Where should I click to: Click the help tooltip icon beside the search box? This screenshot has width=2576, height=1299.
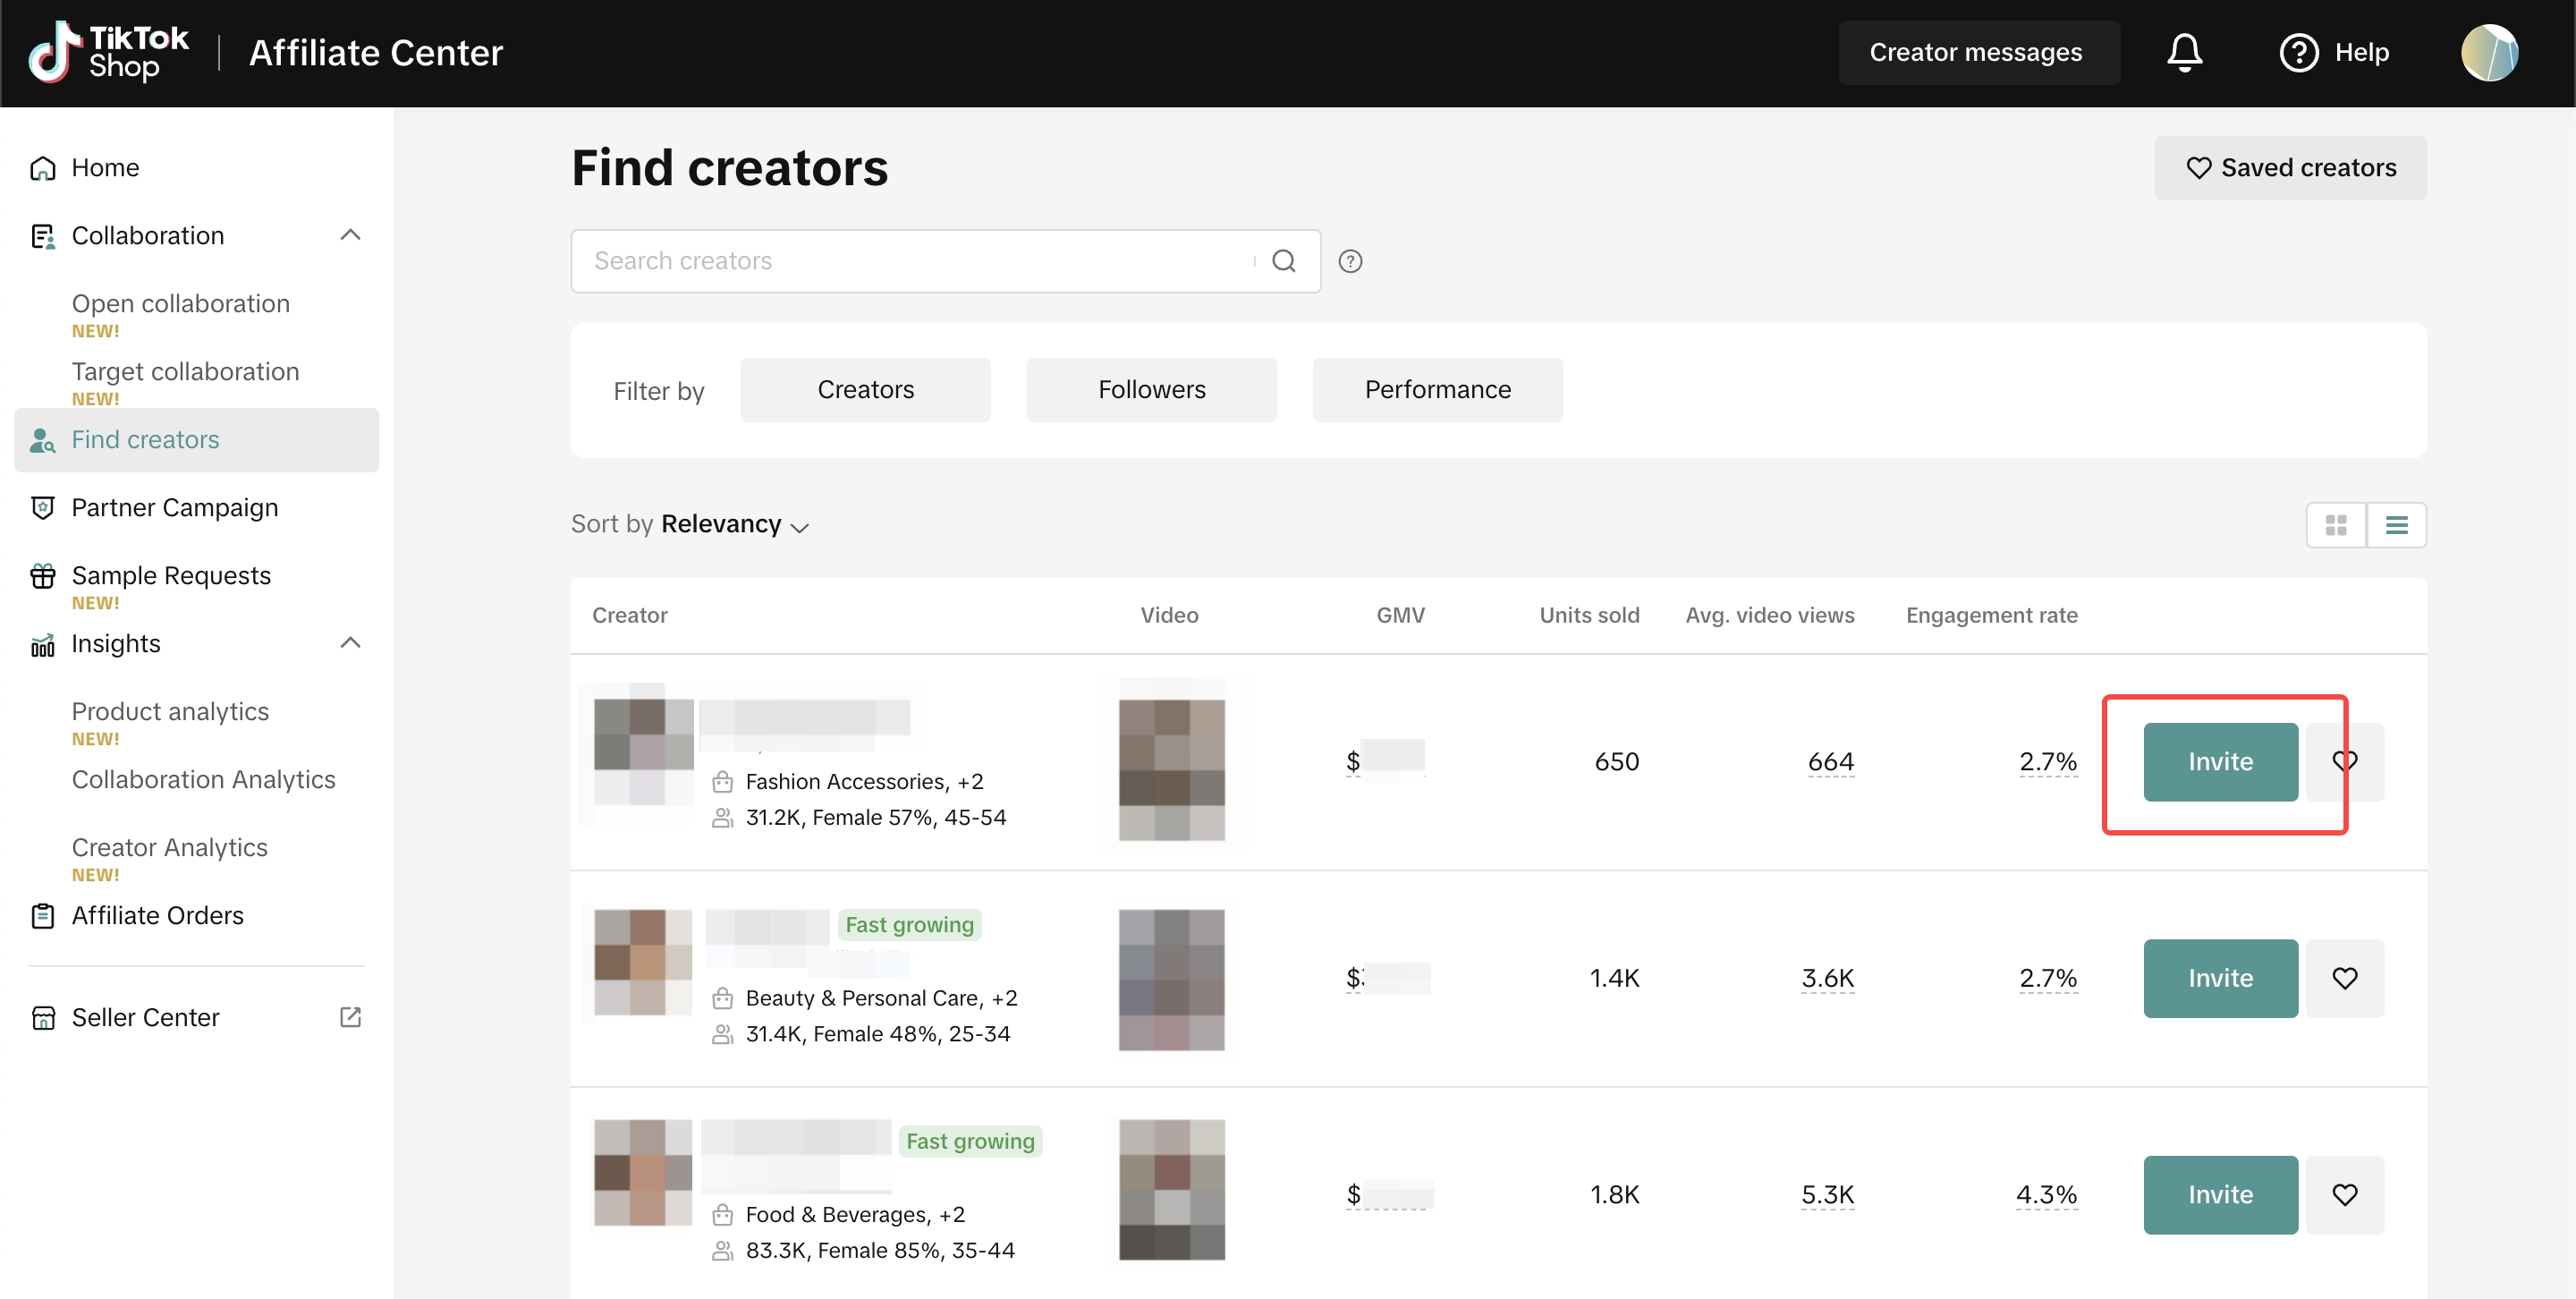coord(1350,261)
